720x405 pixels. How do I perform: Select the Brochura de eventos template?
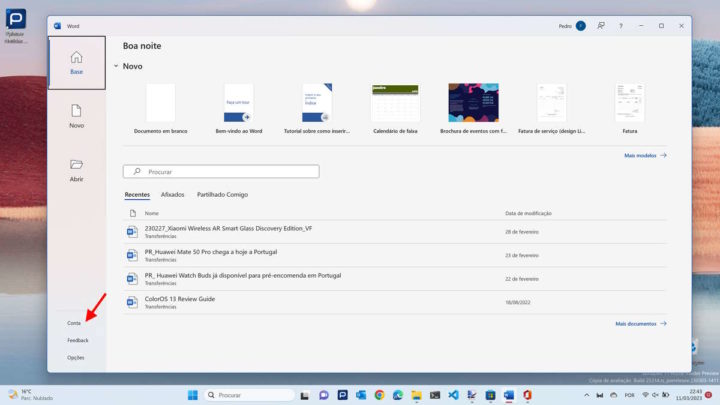tap(473, 108)
